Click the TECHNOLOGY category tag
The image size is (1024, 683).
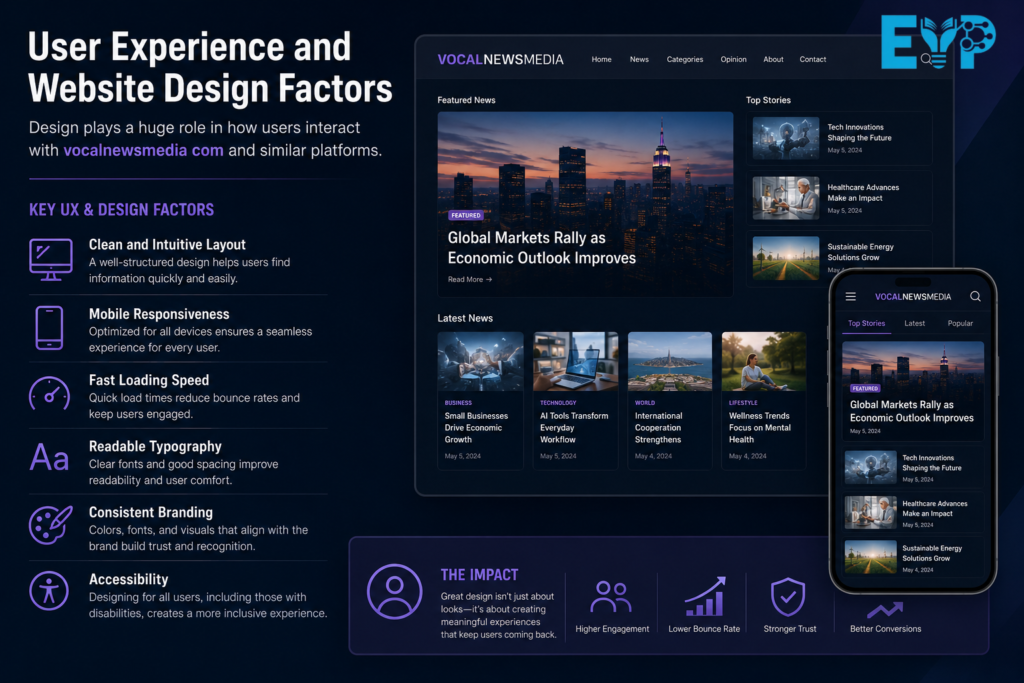point(558,403)
